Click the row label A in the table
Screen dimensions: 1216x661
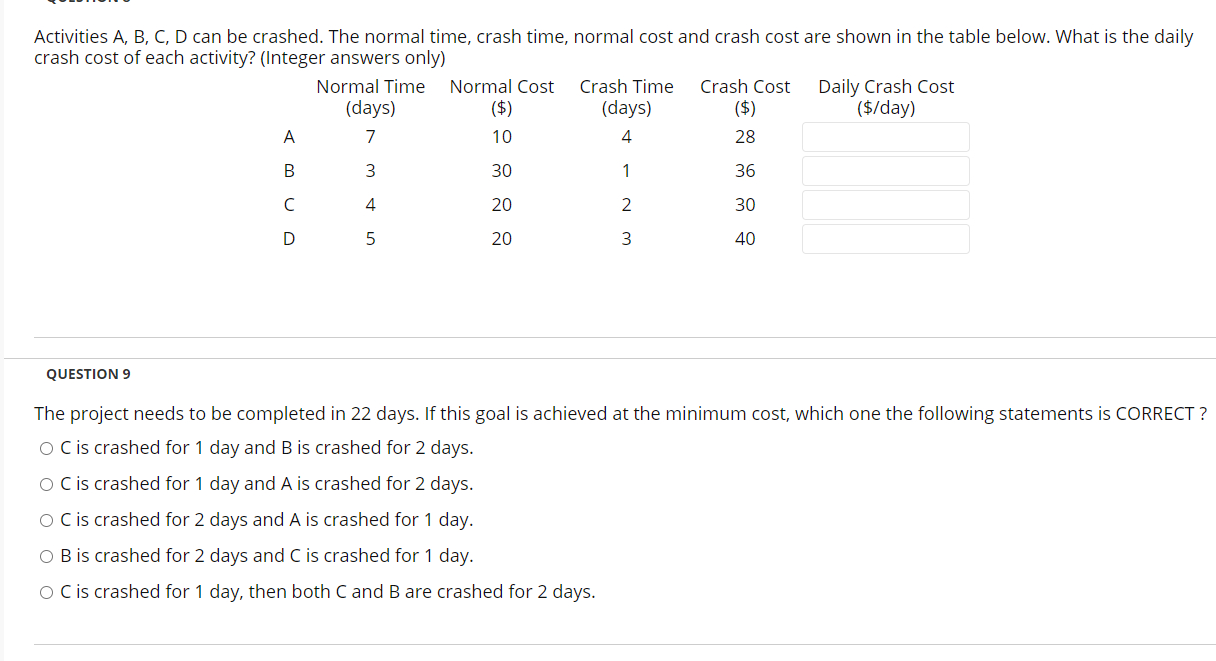pyautogui.click(x=289, y=136)
